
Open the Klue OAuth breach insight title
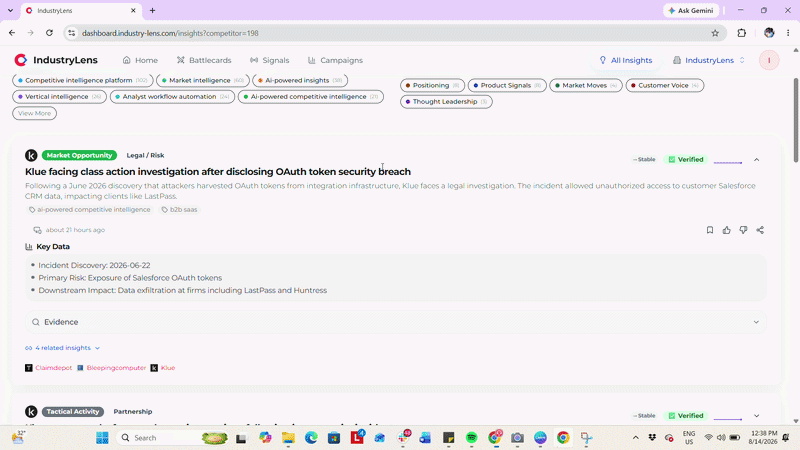tap(218, 171)
